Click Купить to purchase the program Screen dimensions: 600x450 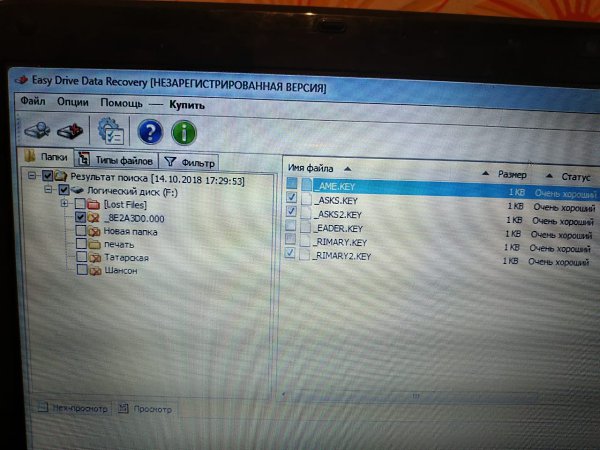(187, 104)
